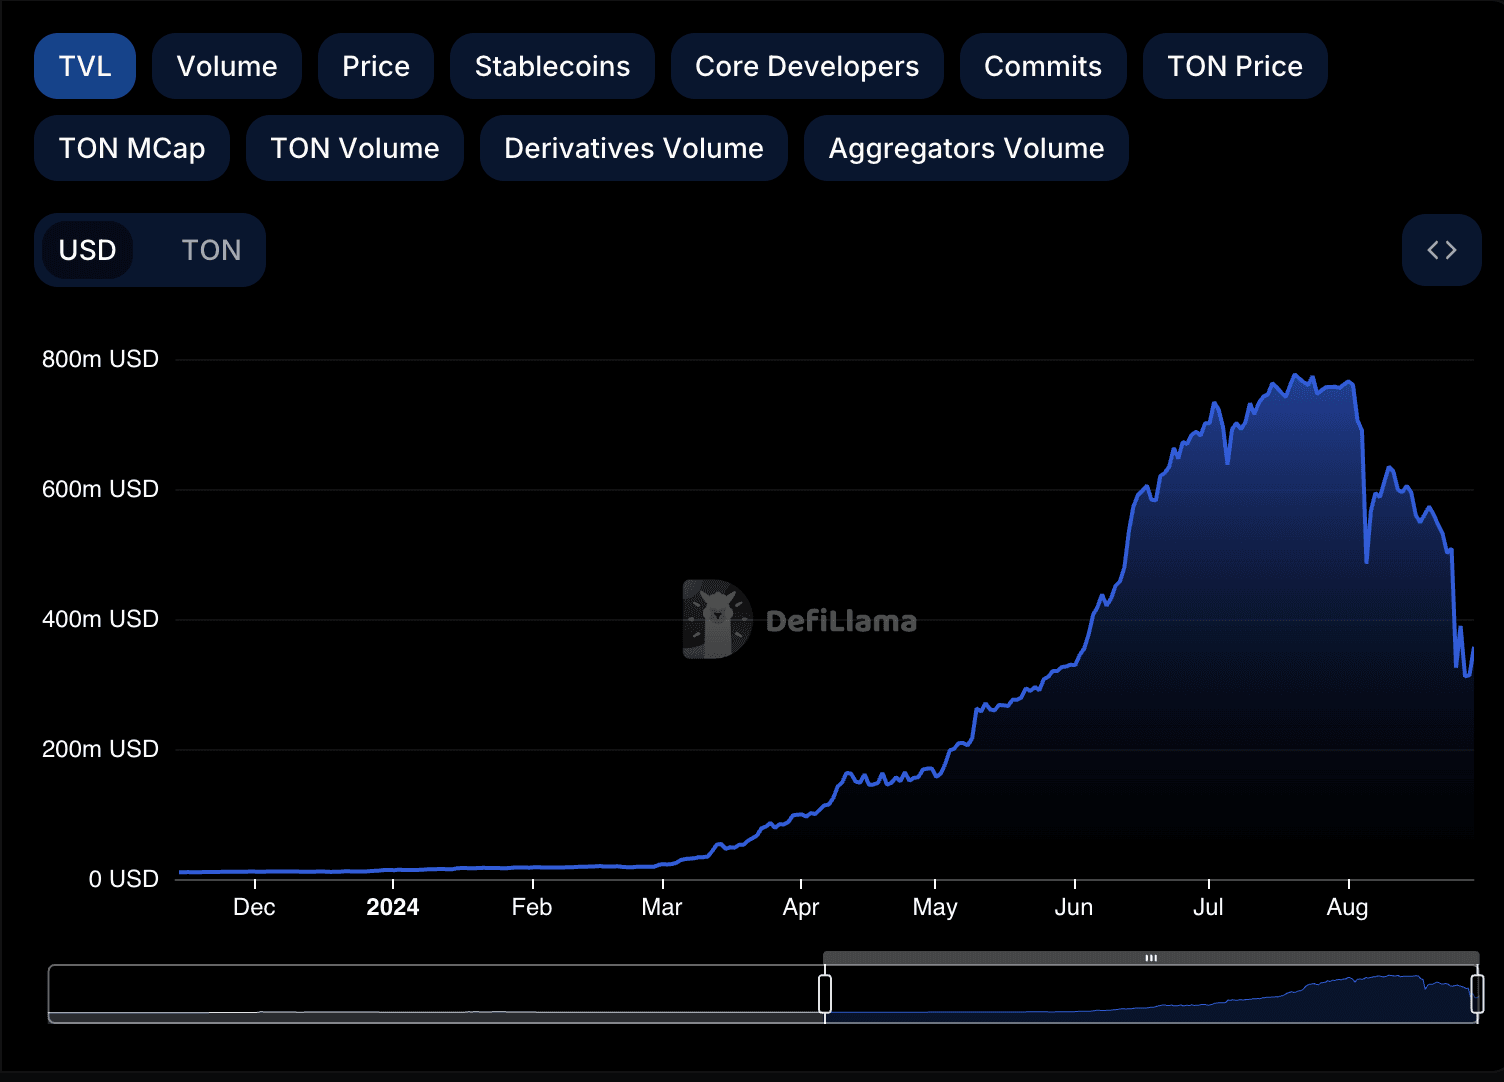Click the Feb date label

(532, 907)
